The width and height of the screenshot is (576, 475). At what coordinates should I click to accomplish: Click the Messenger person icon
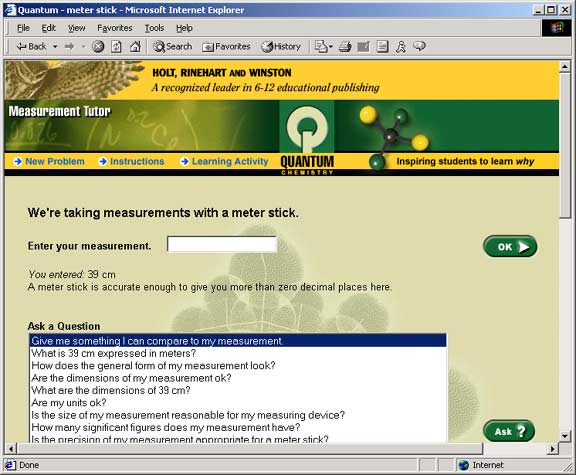coord(401,47)
